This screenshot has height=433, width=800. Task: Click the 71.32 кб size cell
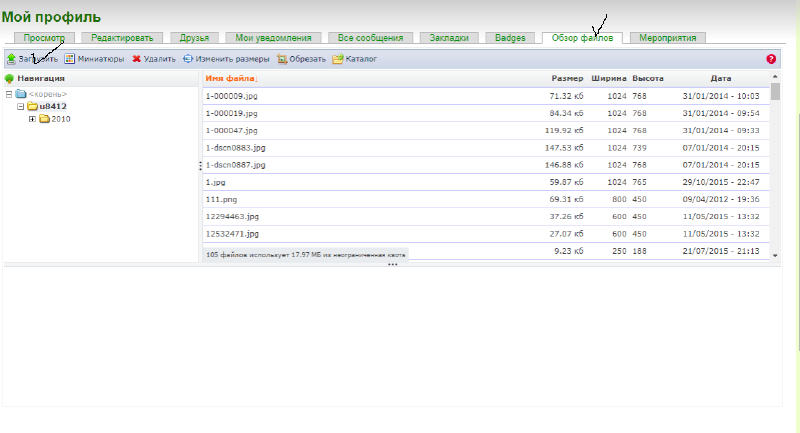pos(566,96)
